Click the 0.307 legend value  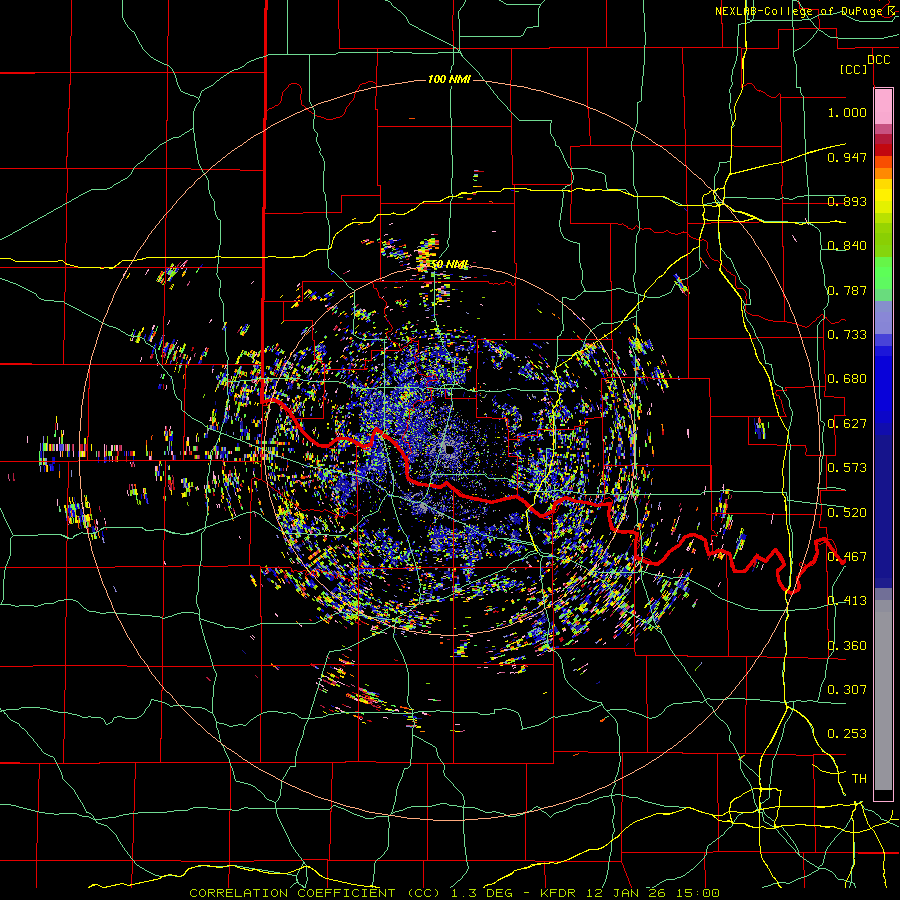pos(847,689)
